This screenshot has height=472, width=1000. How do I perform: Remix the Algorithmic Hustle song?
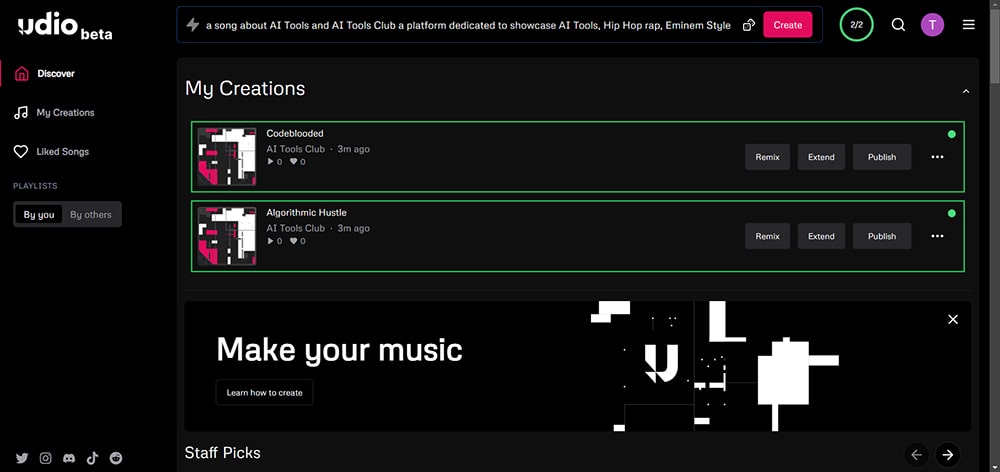pos(767,236)
